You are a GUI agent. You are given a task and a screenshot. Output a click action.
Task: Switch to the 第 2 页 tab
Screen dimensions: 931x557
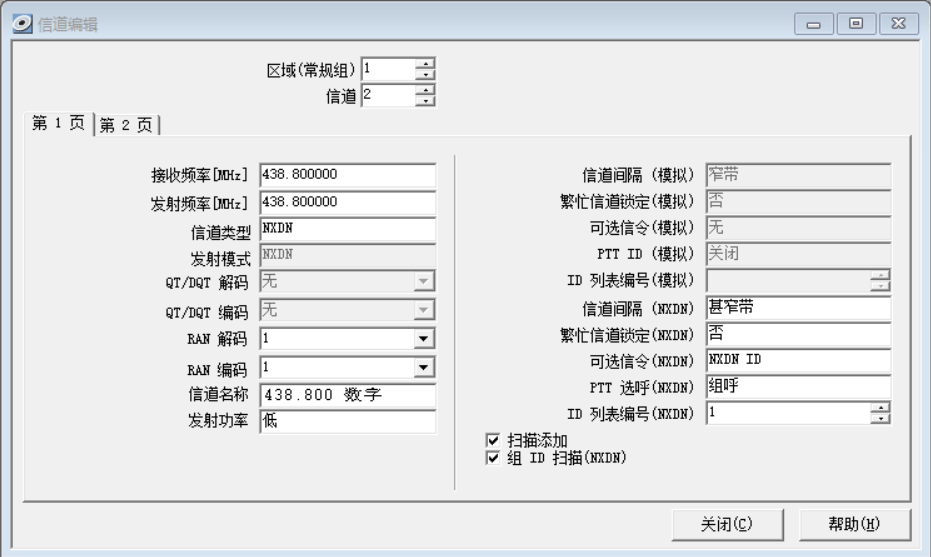(127, 125)
